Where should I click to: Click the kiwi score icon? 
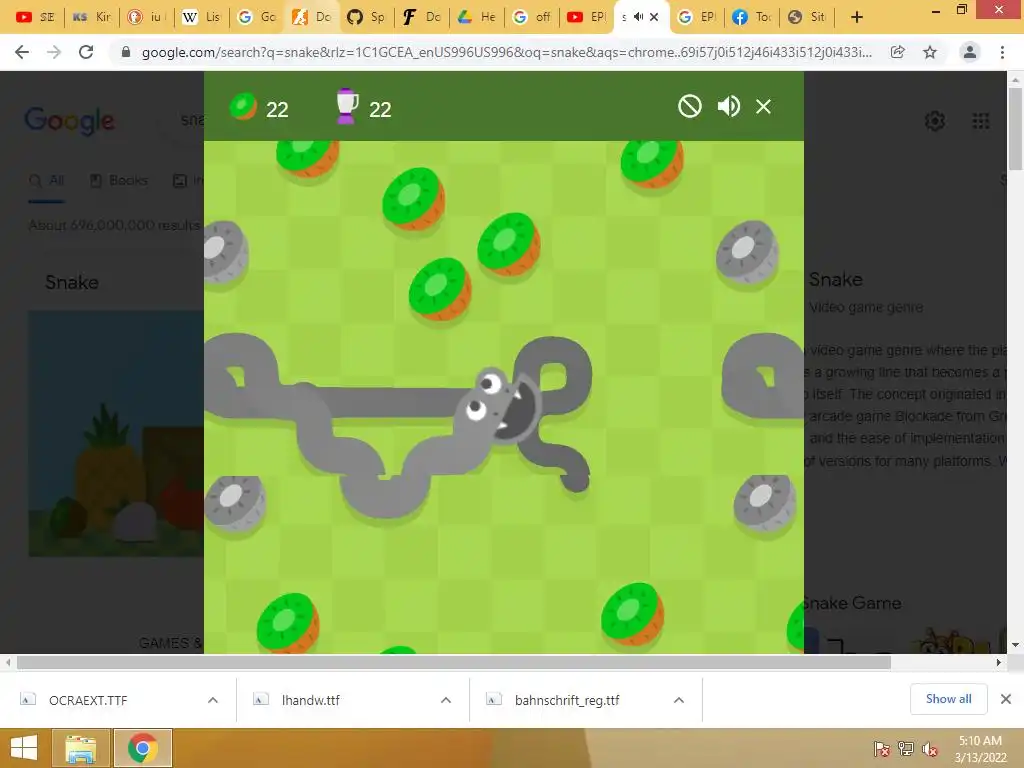(244, 106)
